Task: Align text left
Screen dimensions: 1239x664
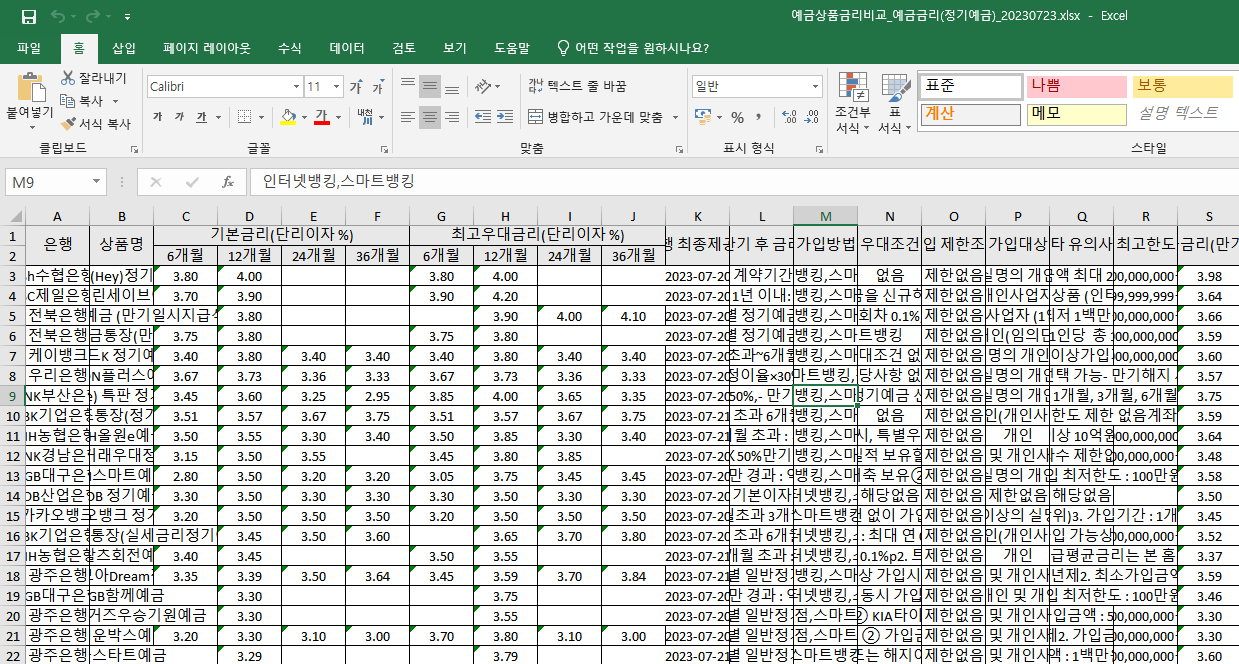Action: pyautogui.click(x=407, y=117)
